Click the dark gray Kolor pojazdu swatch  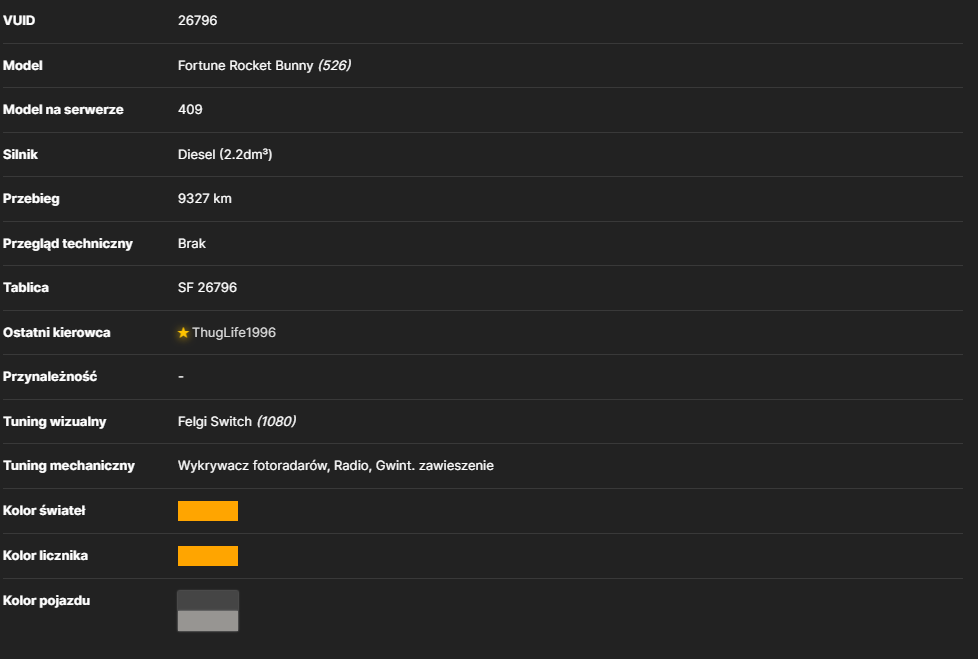pyautogui.click(x=208, y=600)
